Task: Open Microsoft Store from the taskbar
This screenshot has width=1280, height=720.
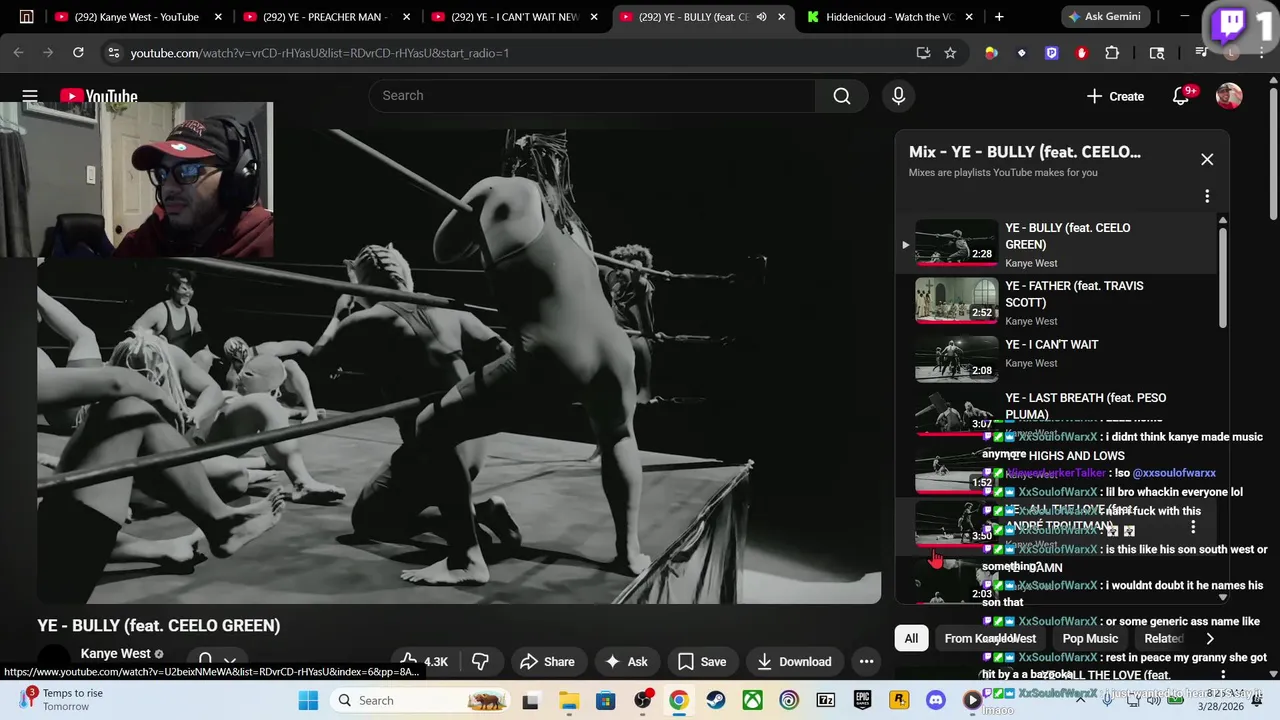Action: pyautogui.click(x=605, y=700)
